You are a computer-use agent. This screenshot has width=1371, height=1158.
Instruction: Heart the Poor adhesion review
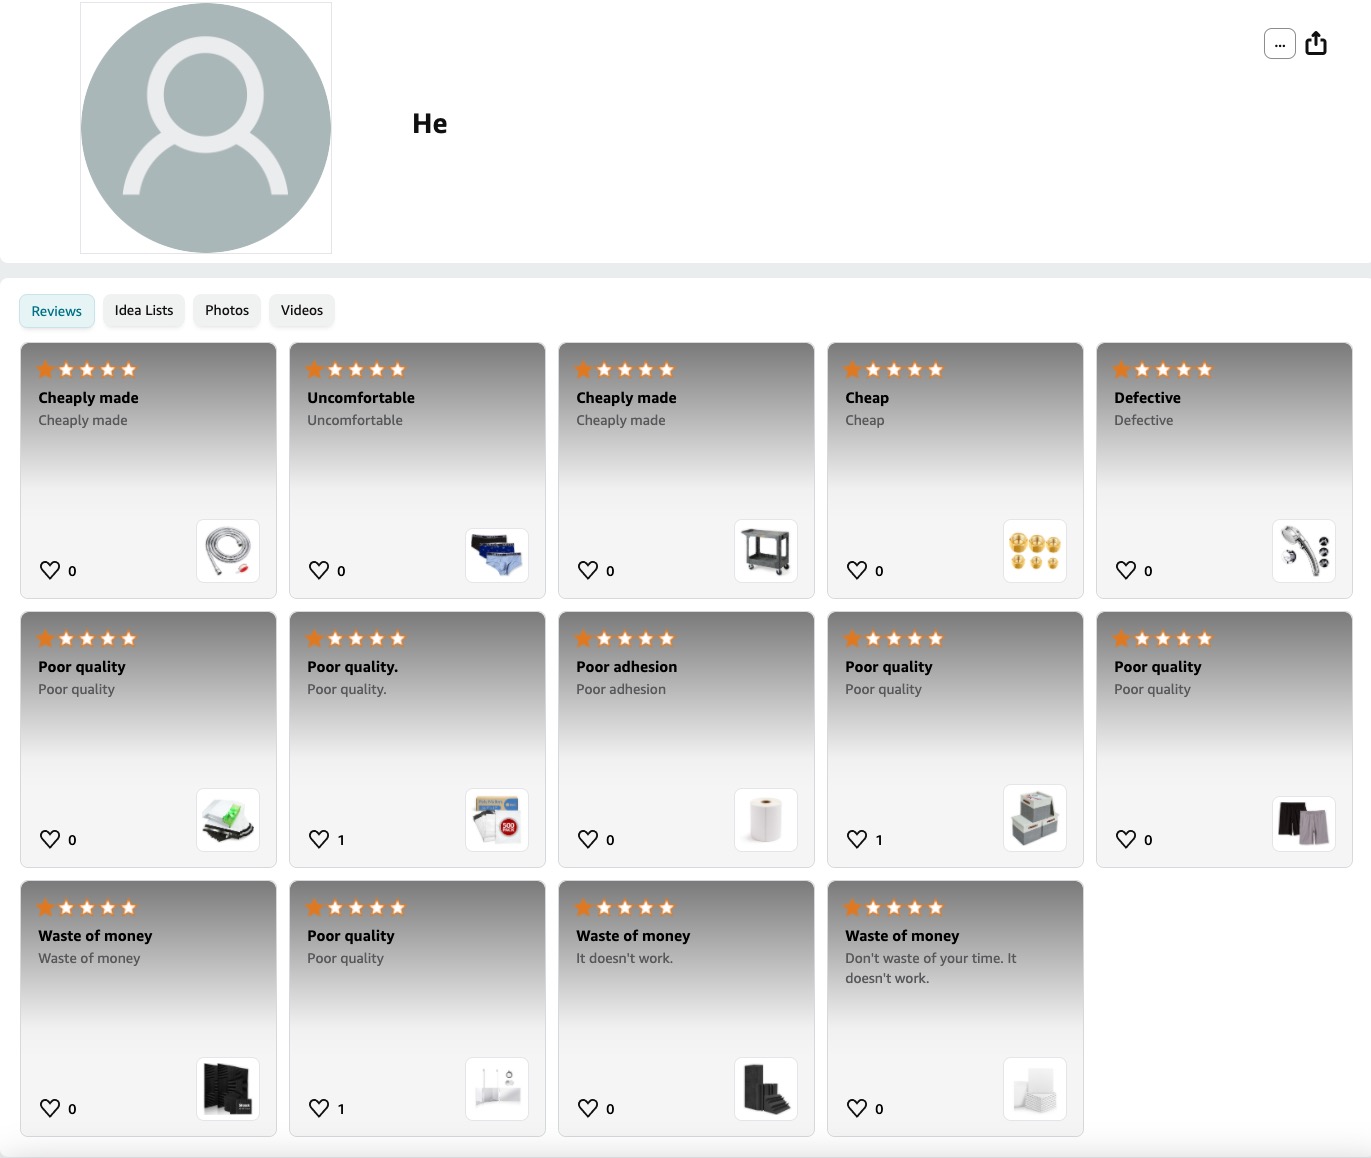(588, 839)
